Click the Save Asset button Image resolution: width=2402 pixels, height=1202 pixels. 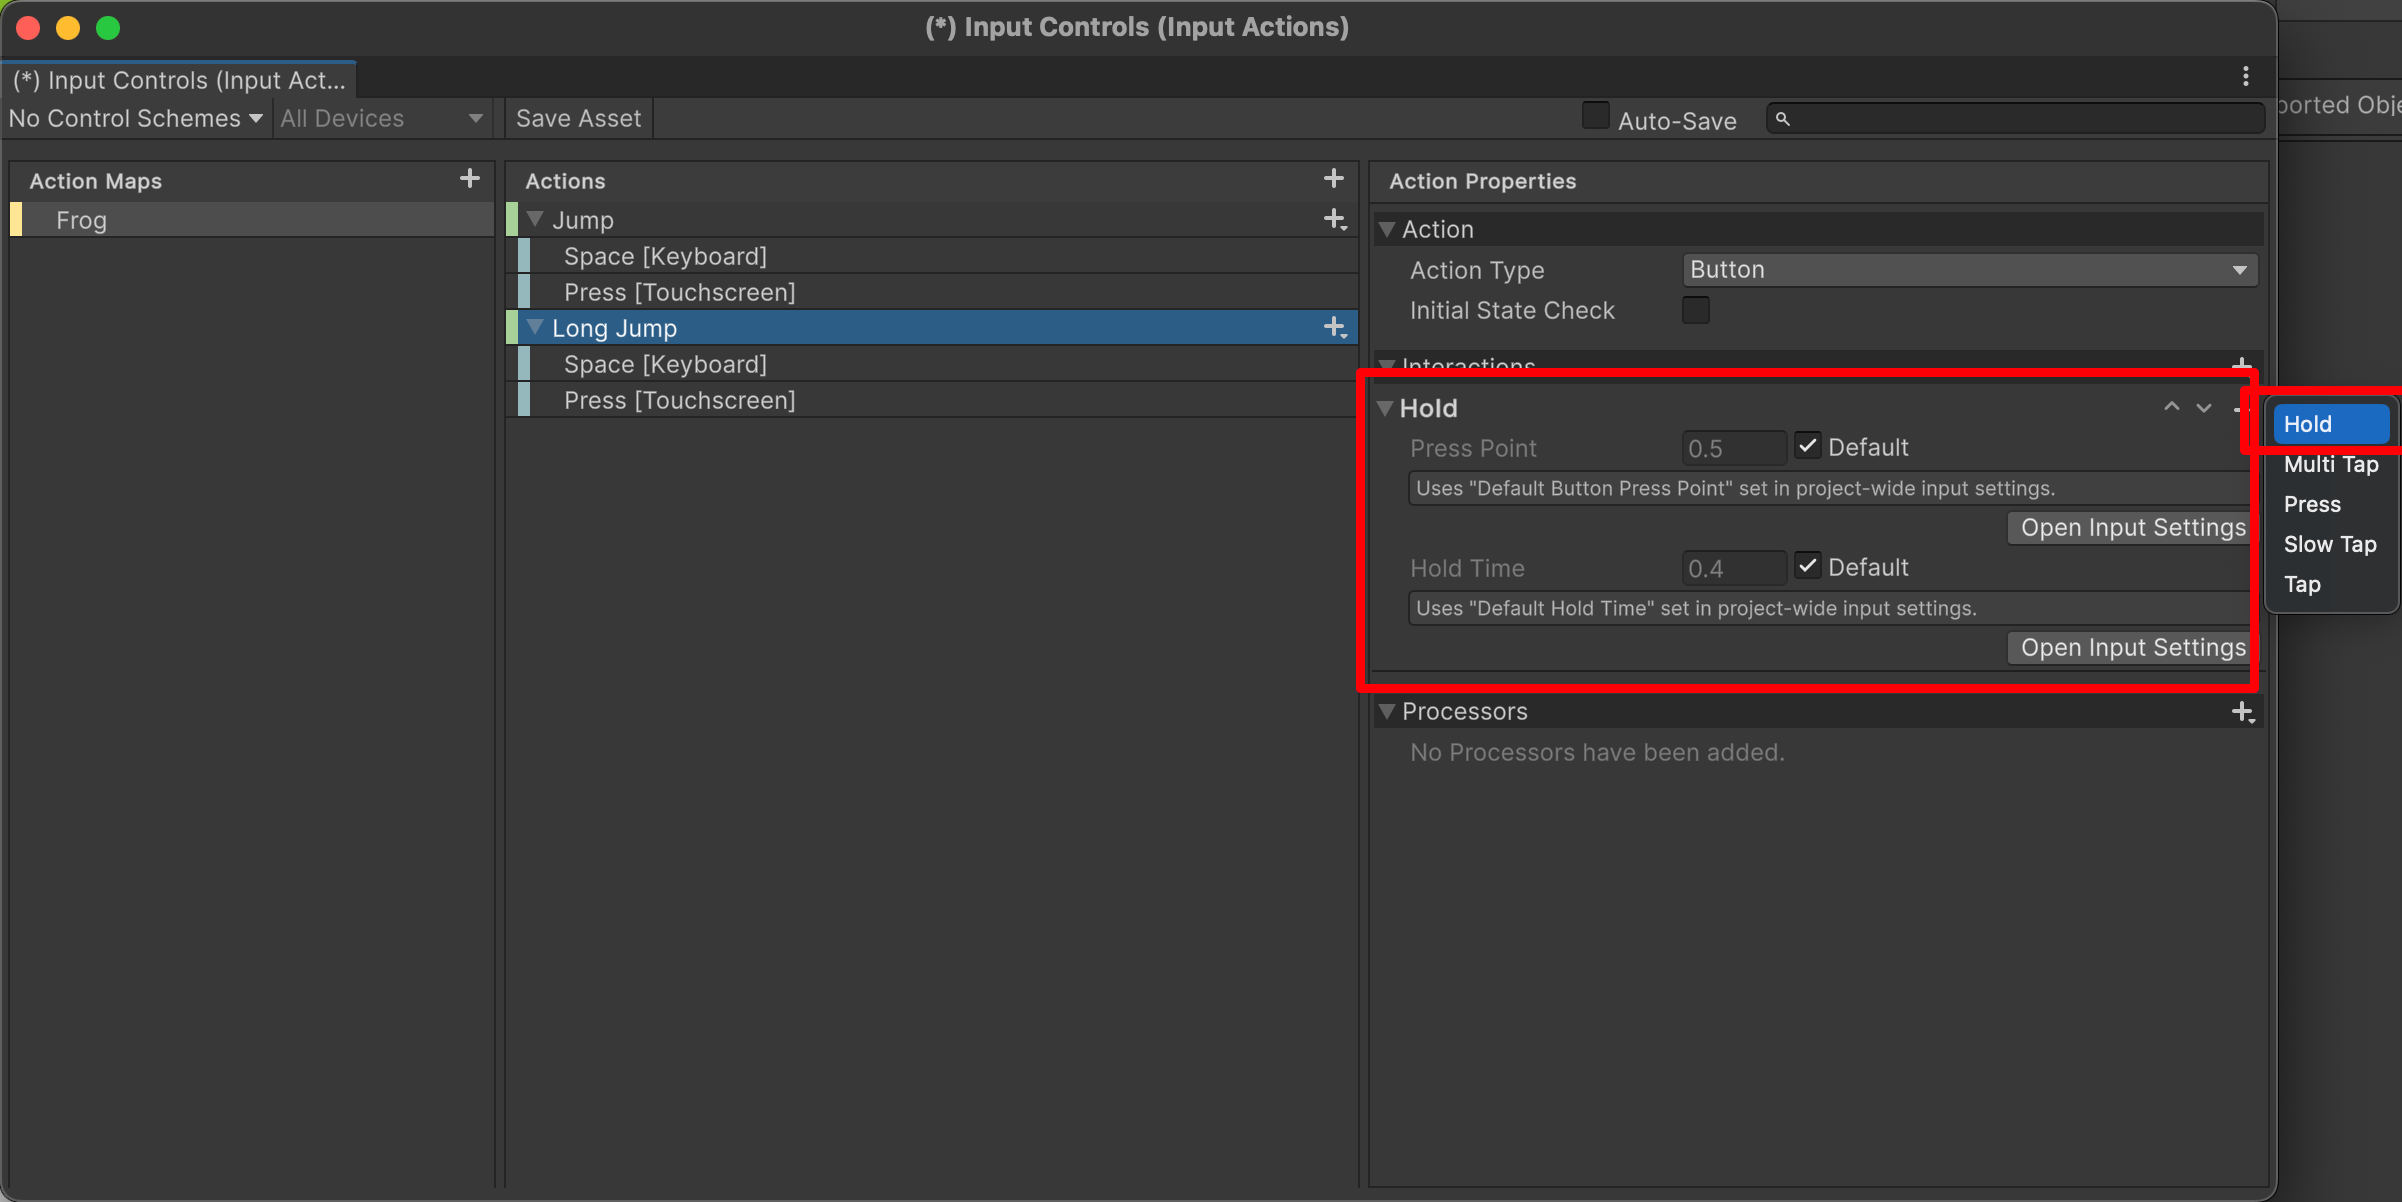pos(578,118)
